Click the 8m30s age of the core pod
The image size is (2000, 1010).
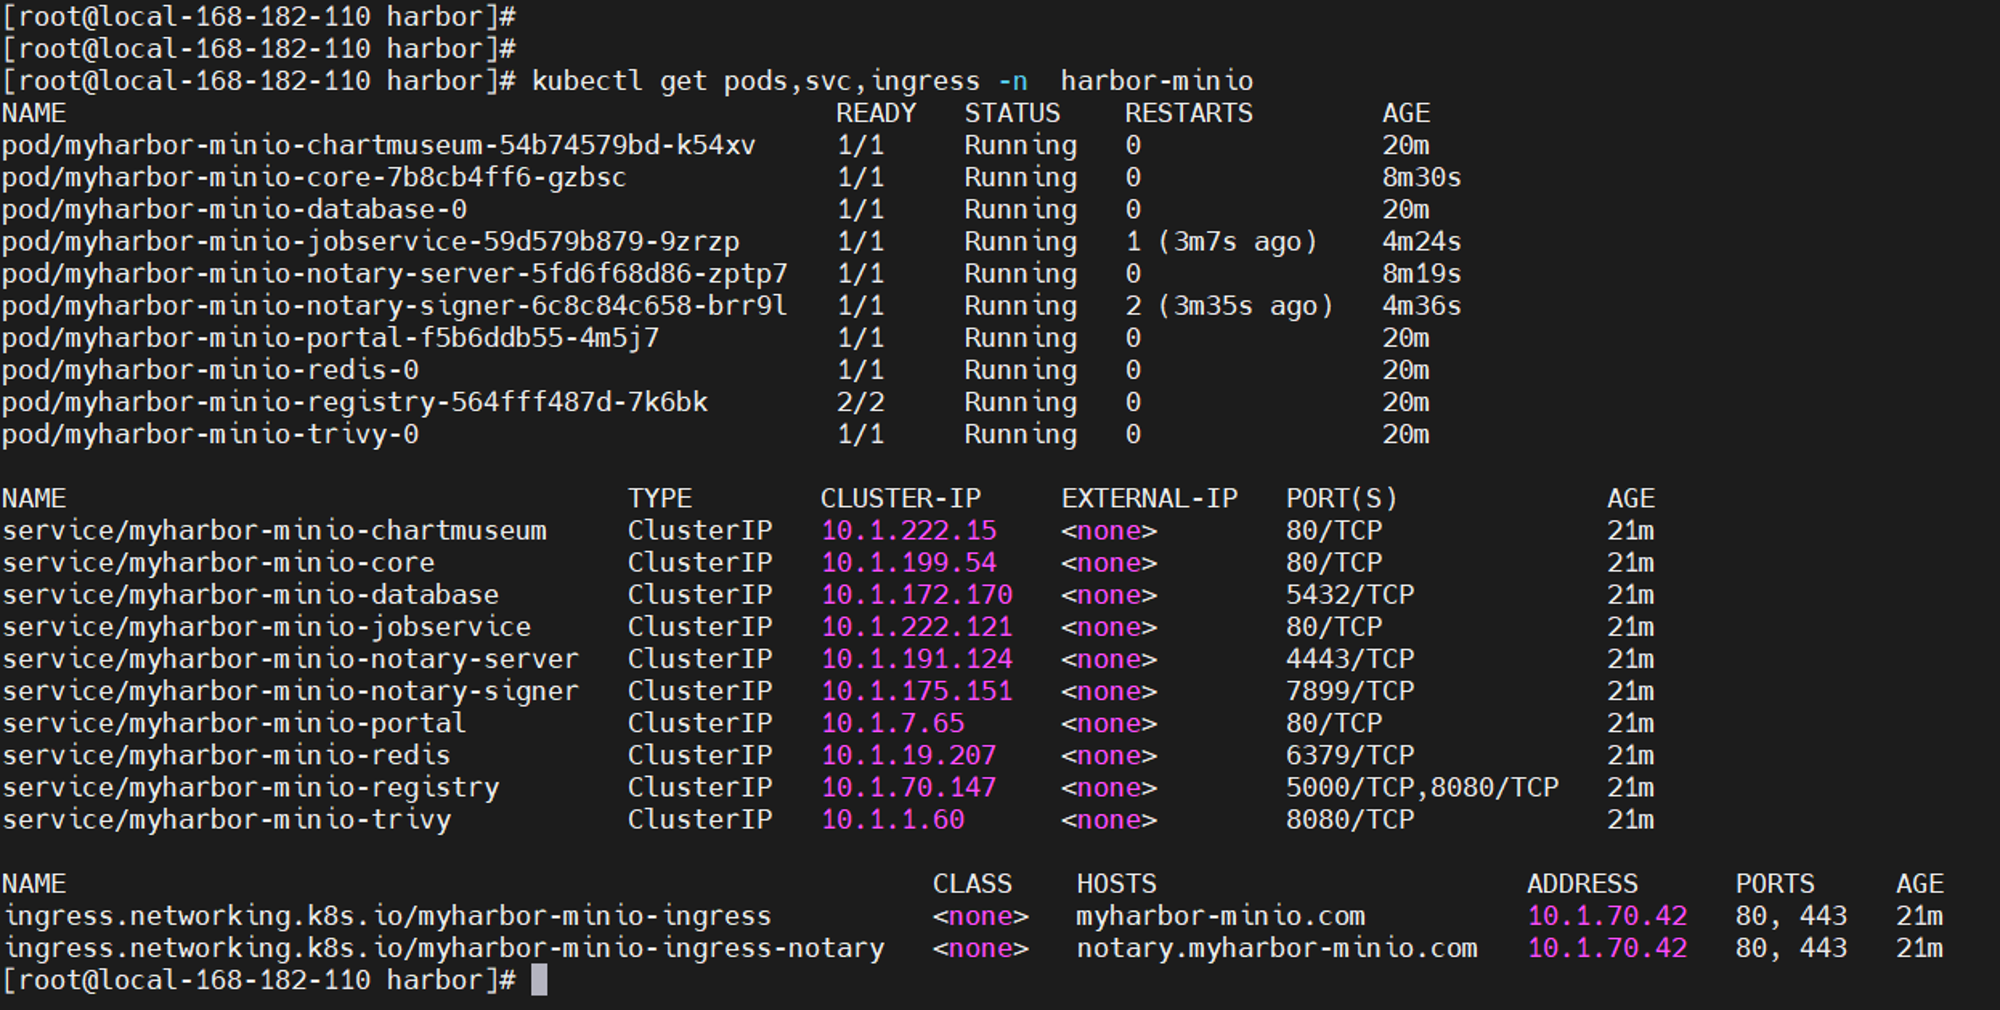click(x=1422, y=177)
